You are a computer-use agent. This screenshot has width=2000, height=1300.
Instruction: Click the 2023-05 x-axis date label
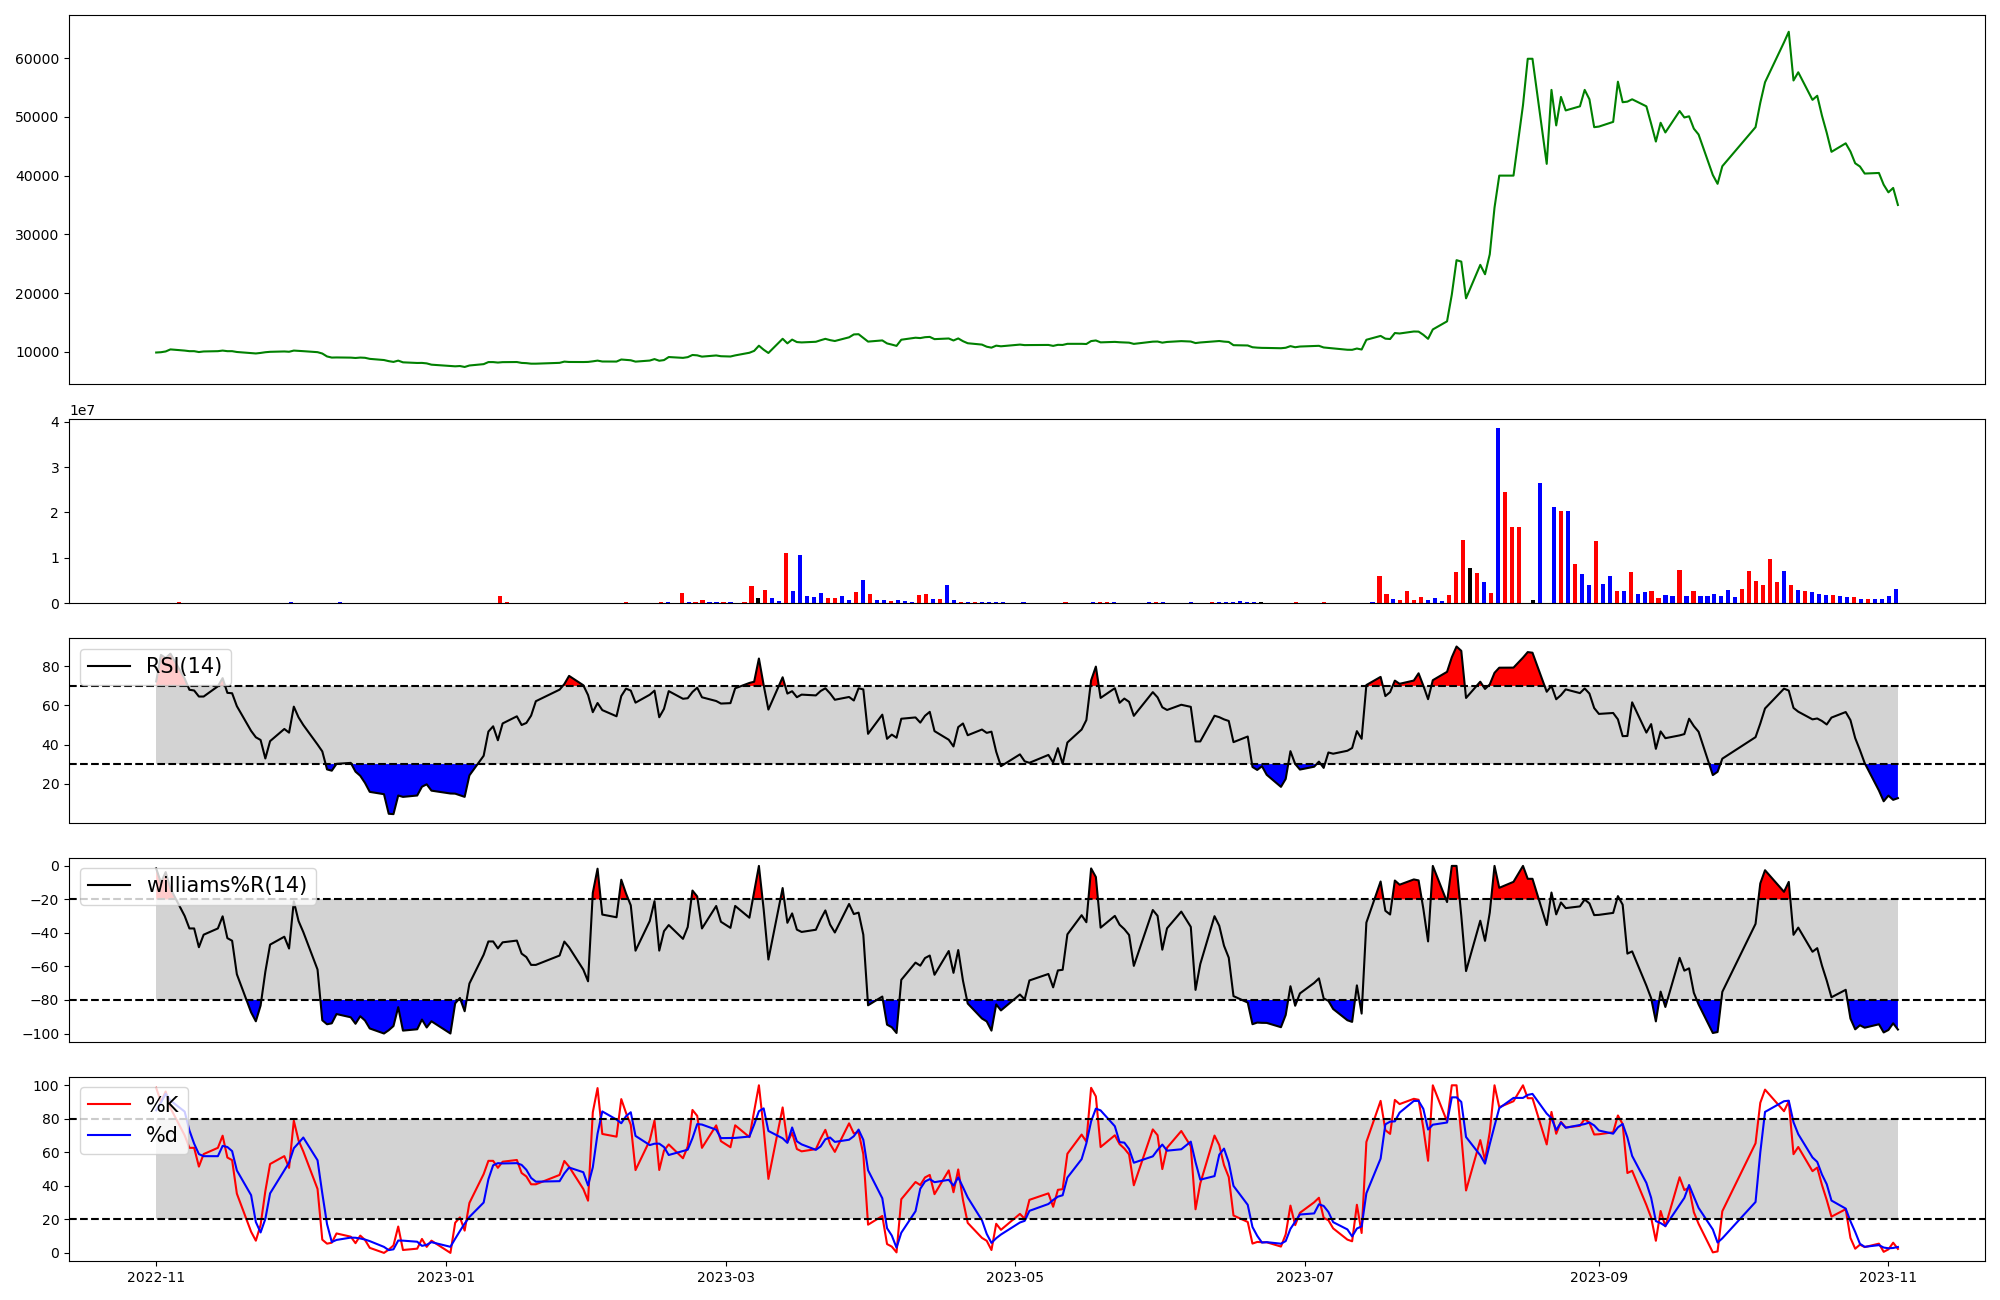pyautogui.click(x=1016, y=1277)
